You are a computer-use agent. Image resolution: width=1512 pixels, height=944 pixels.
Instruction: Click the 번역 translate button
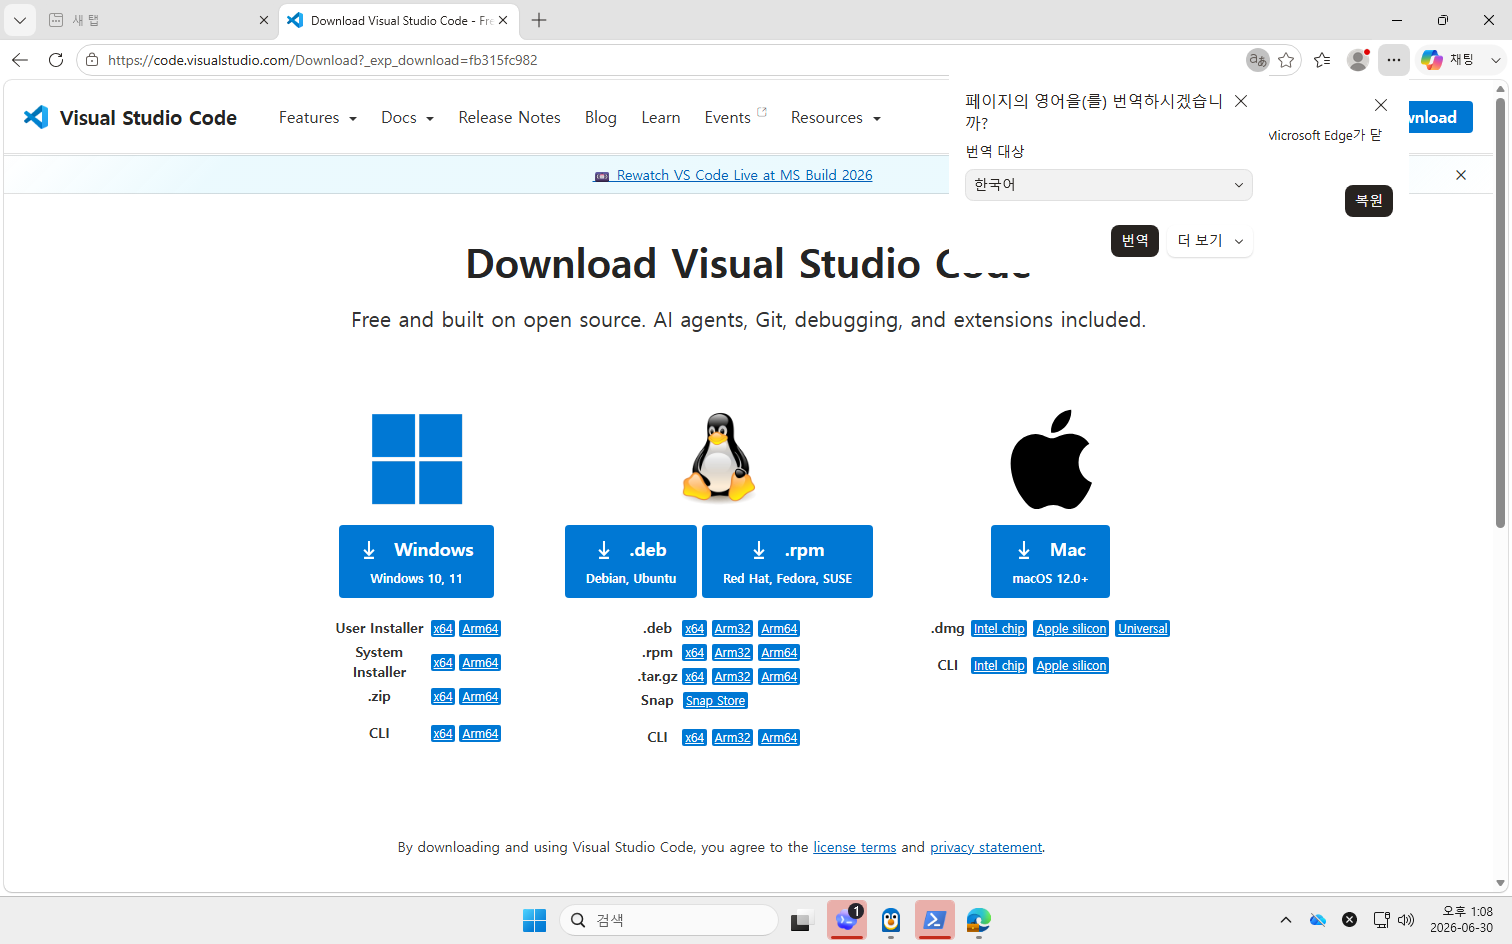pos(1135,241)
